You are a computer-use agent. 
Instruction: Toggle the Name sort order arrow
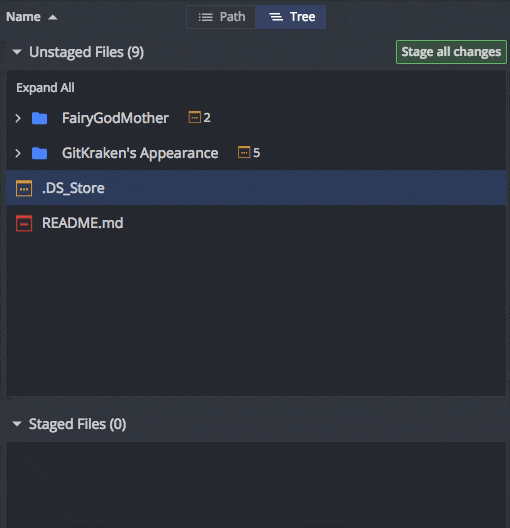(x=53, y=17)
